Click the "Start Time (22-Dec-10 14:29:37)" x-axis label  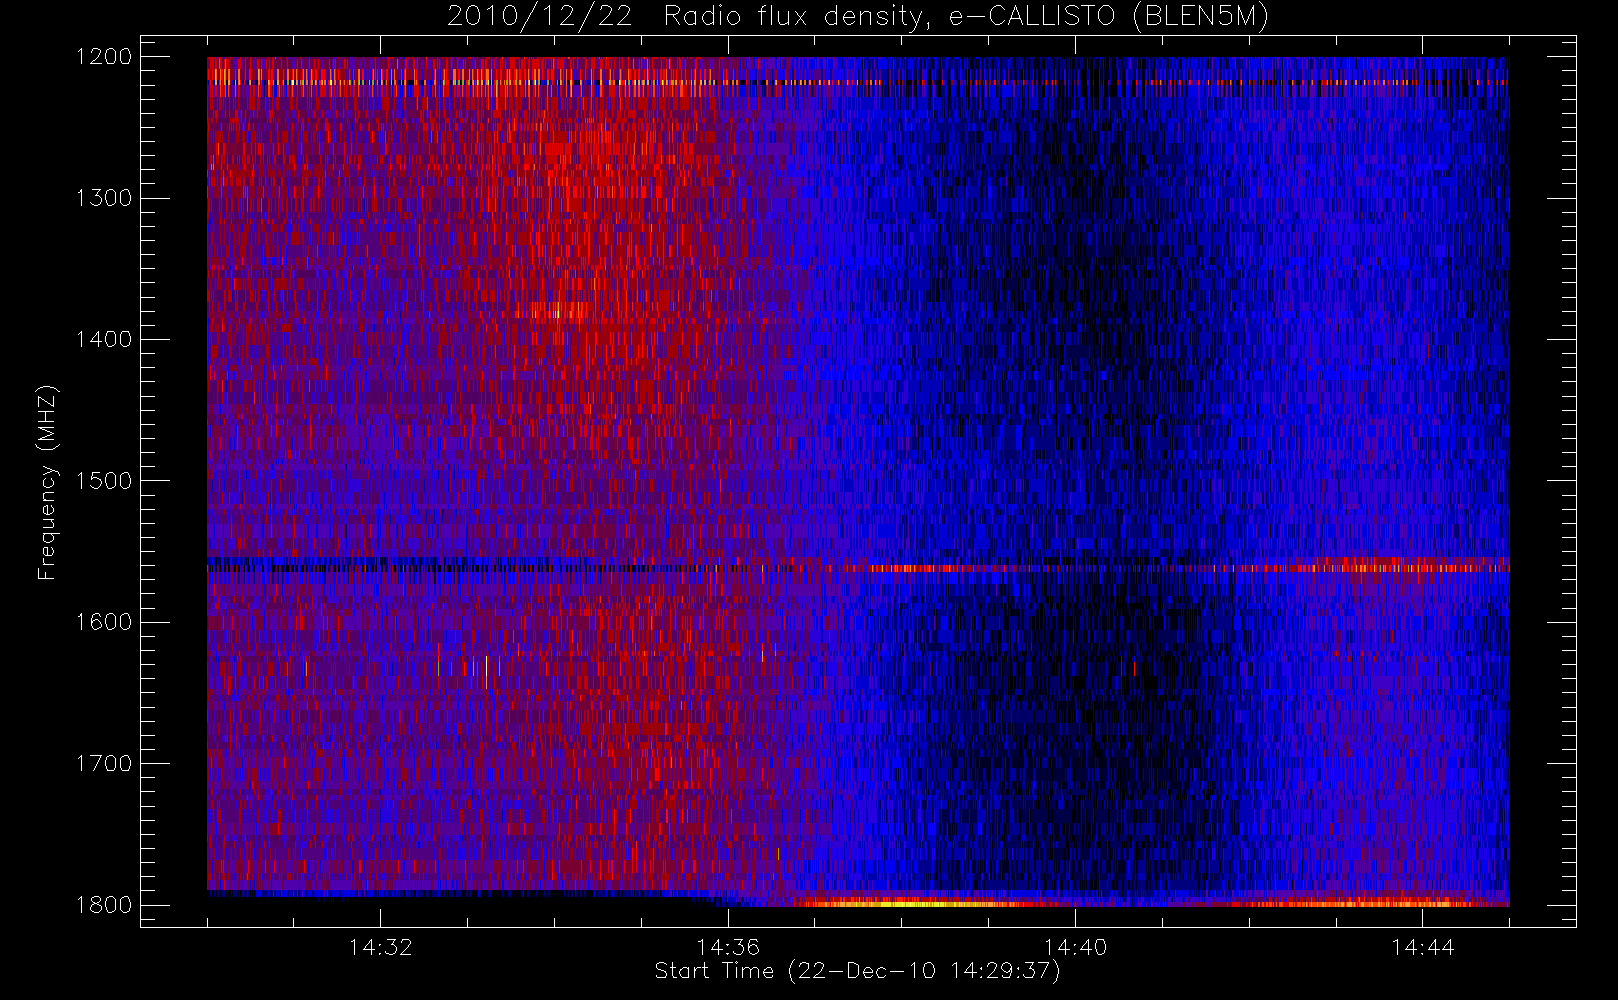pos(857,971)
